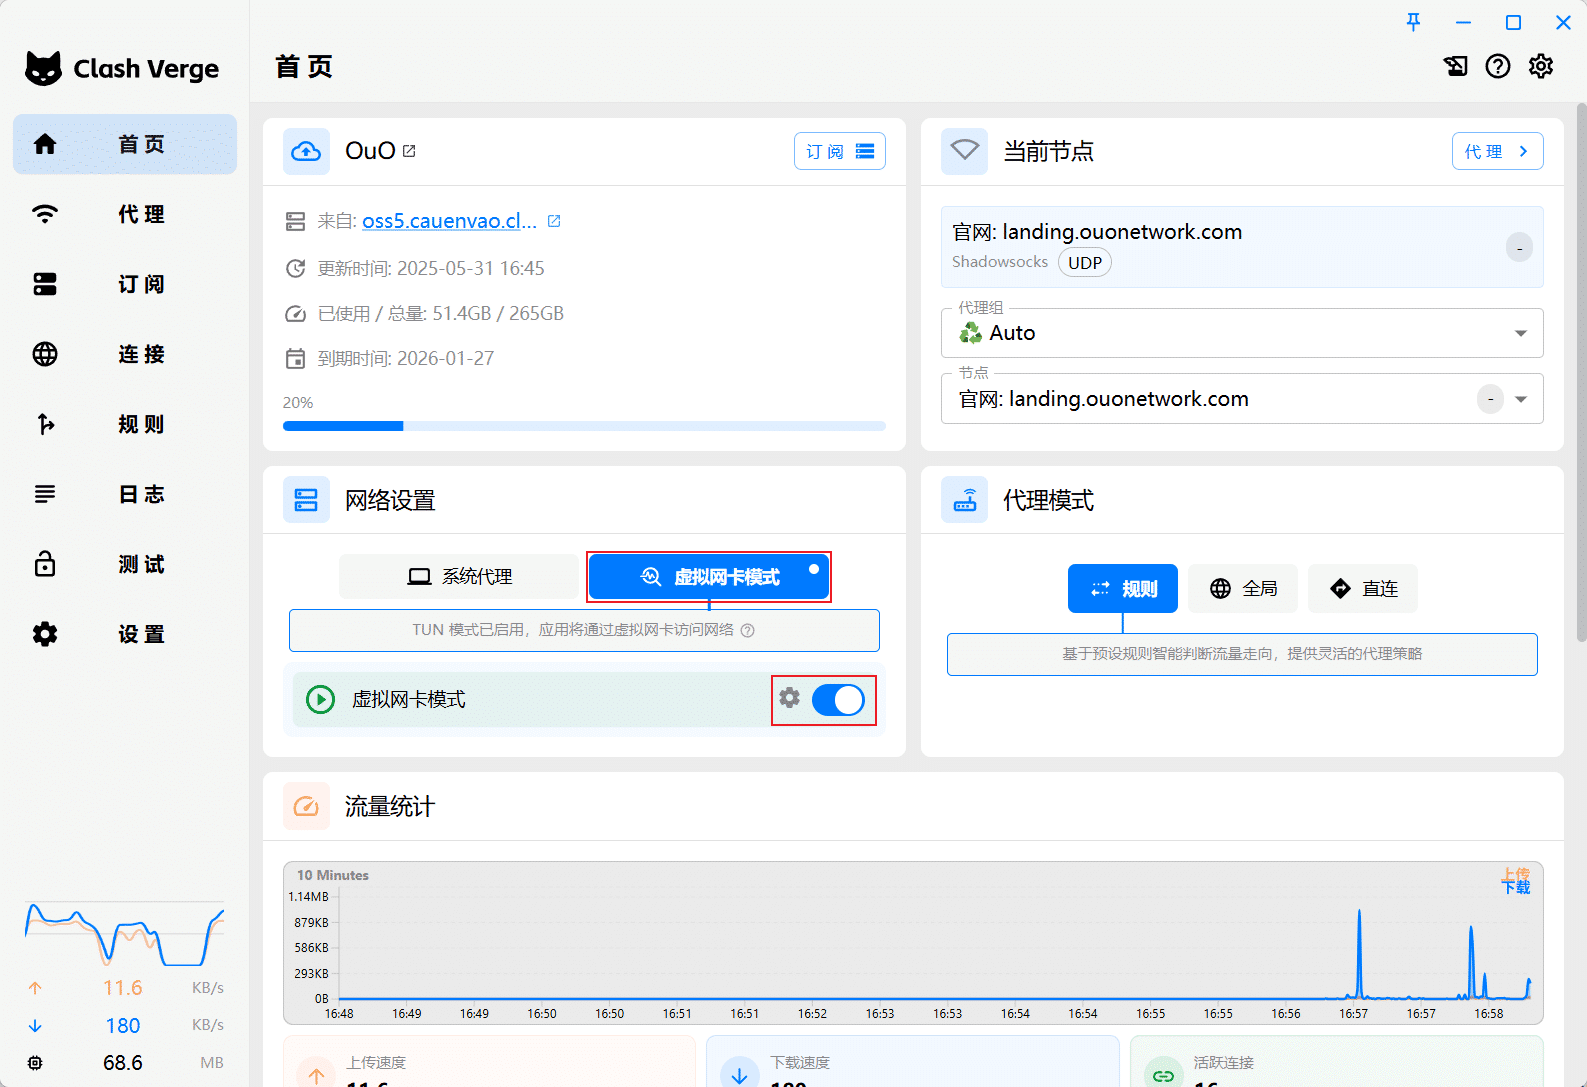1587x1087 pixels.
Task: Click the 订阅 button in OuO card
Action: (839, 151)
